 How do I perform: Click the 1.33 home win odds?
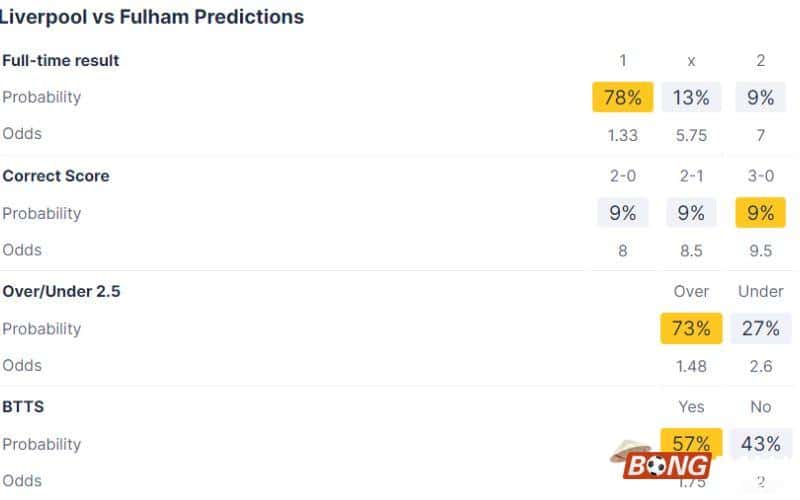[622, 134]
